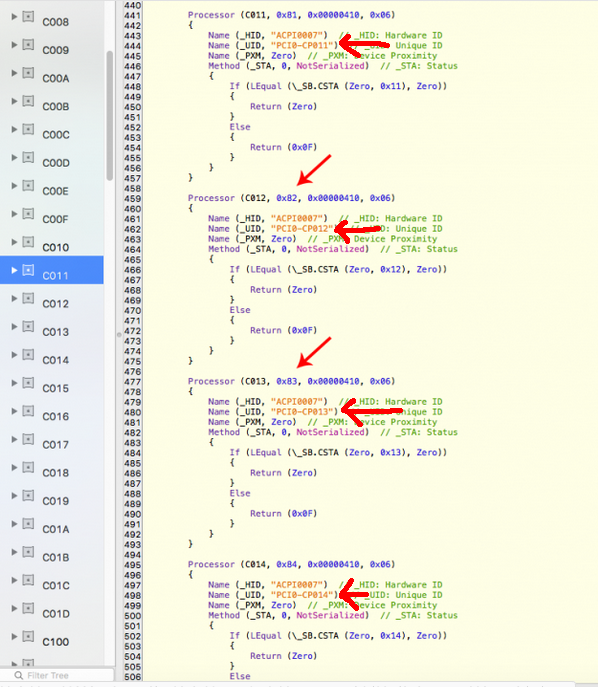
Task: Expand the C00B tree node
Action: [14, 101]
